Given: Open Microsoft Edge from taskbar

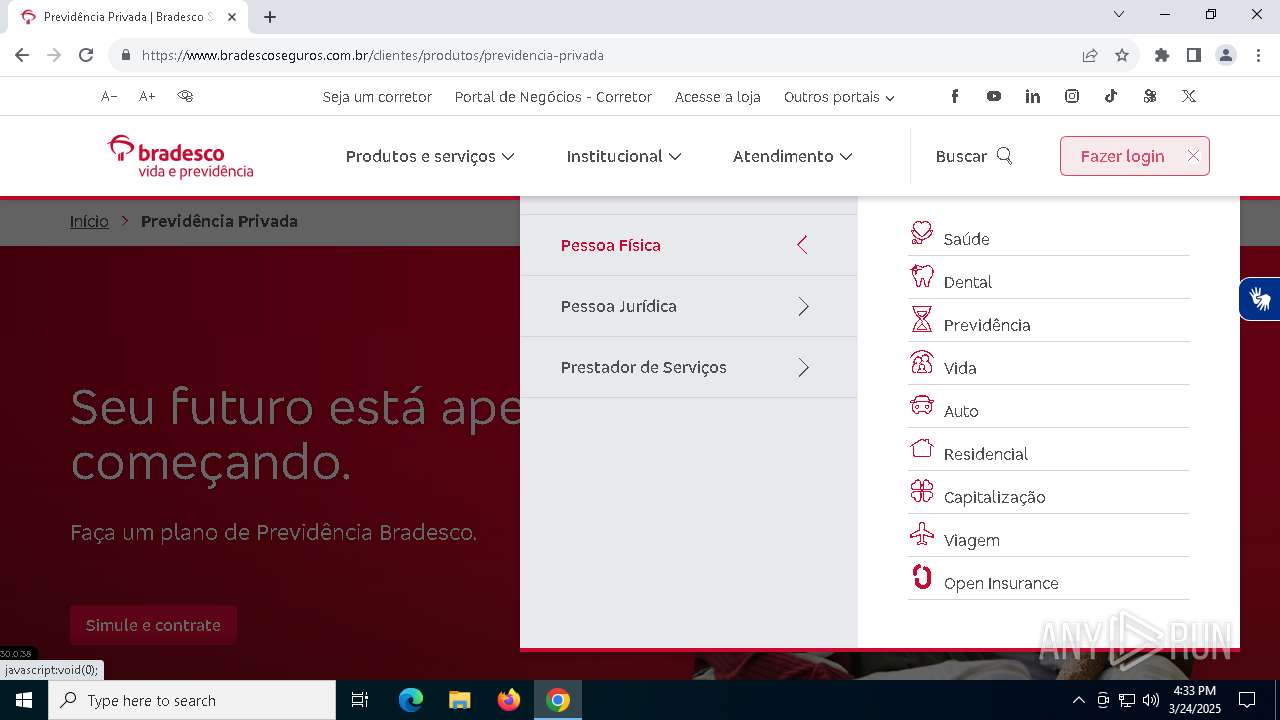Looking at the screenshot, I should 410,700.
